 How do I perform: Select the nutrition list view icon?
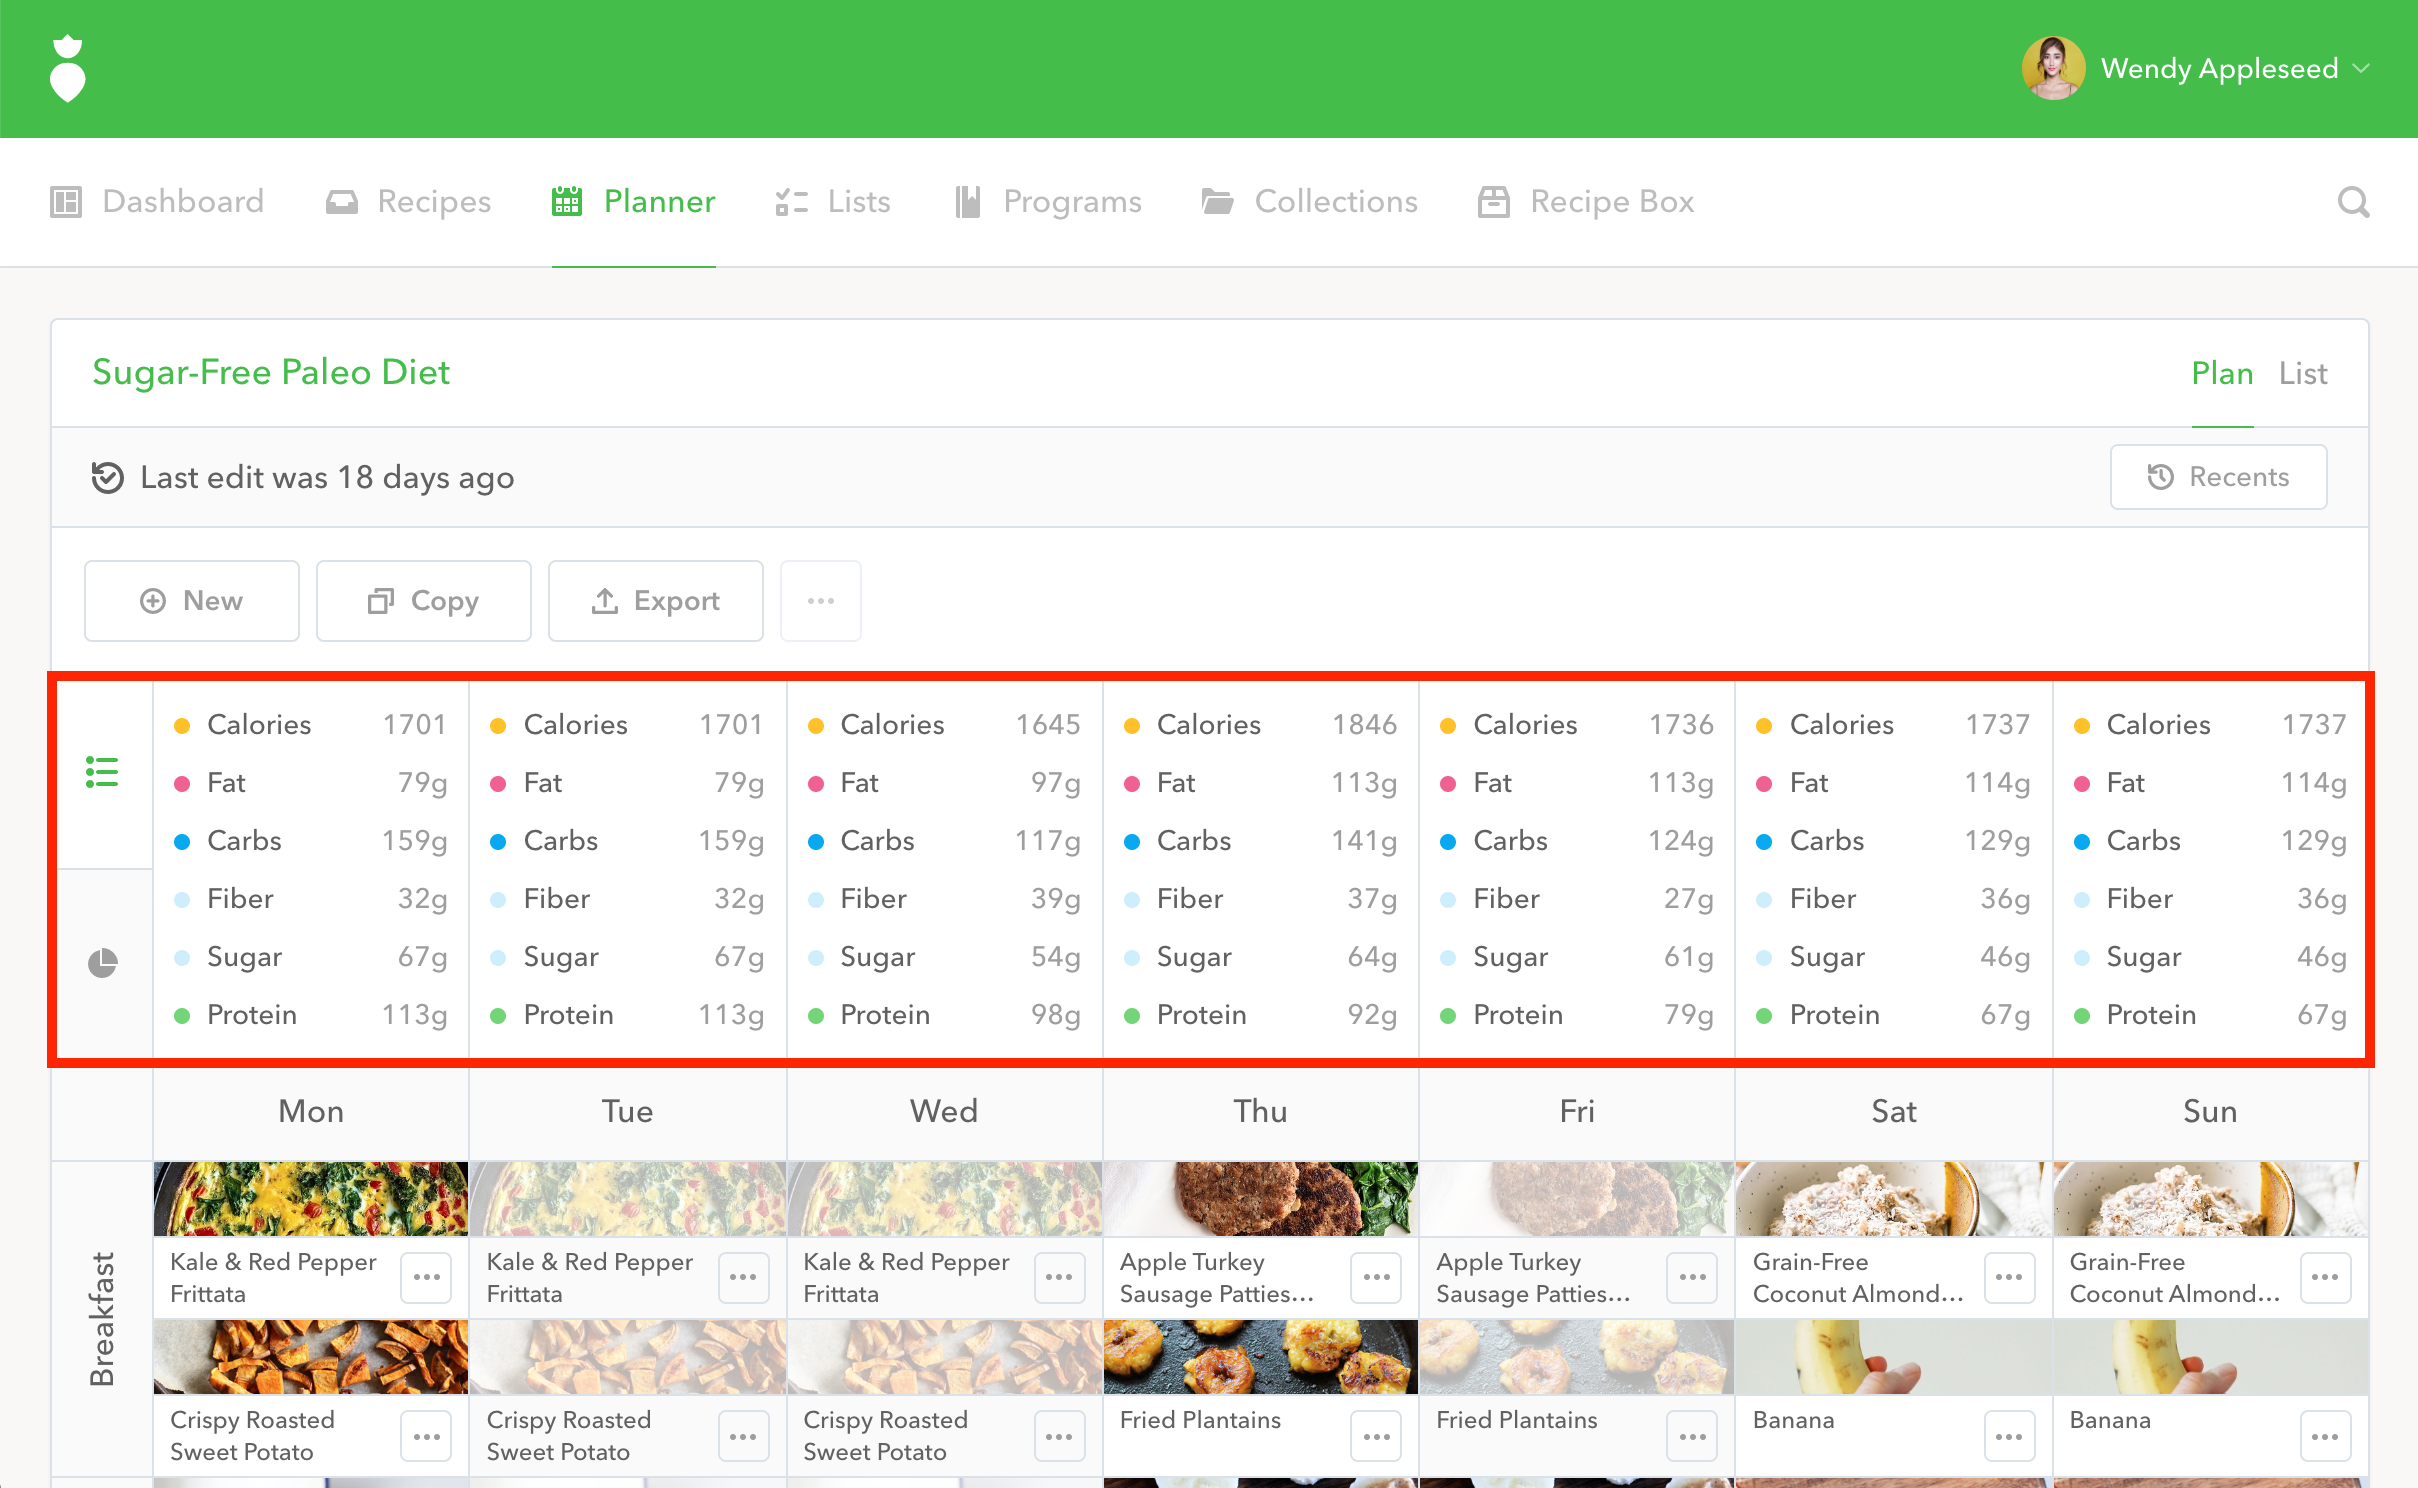[x=101, y=770]
